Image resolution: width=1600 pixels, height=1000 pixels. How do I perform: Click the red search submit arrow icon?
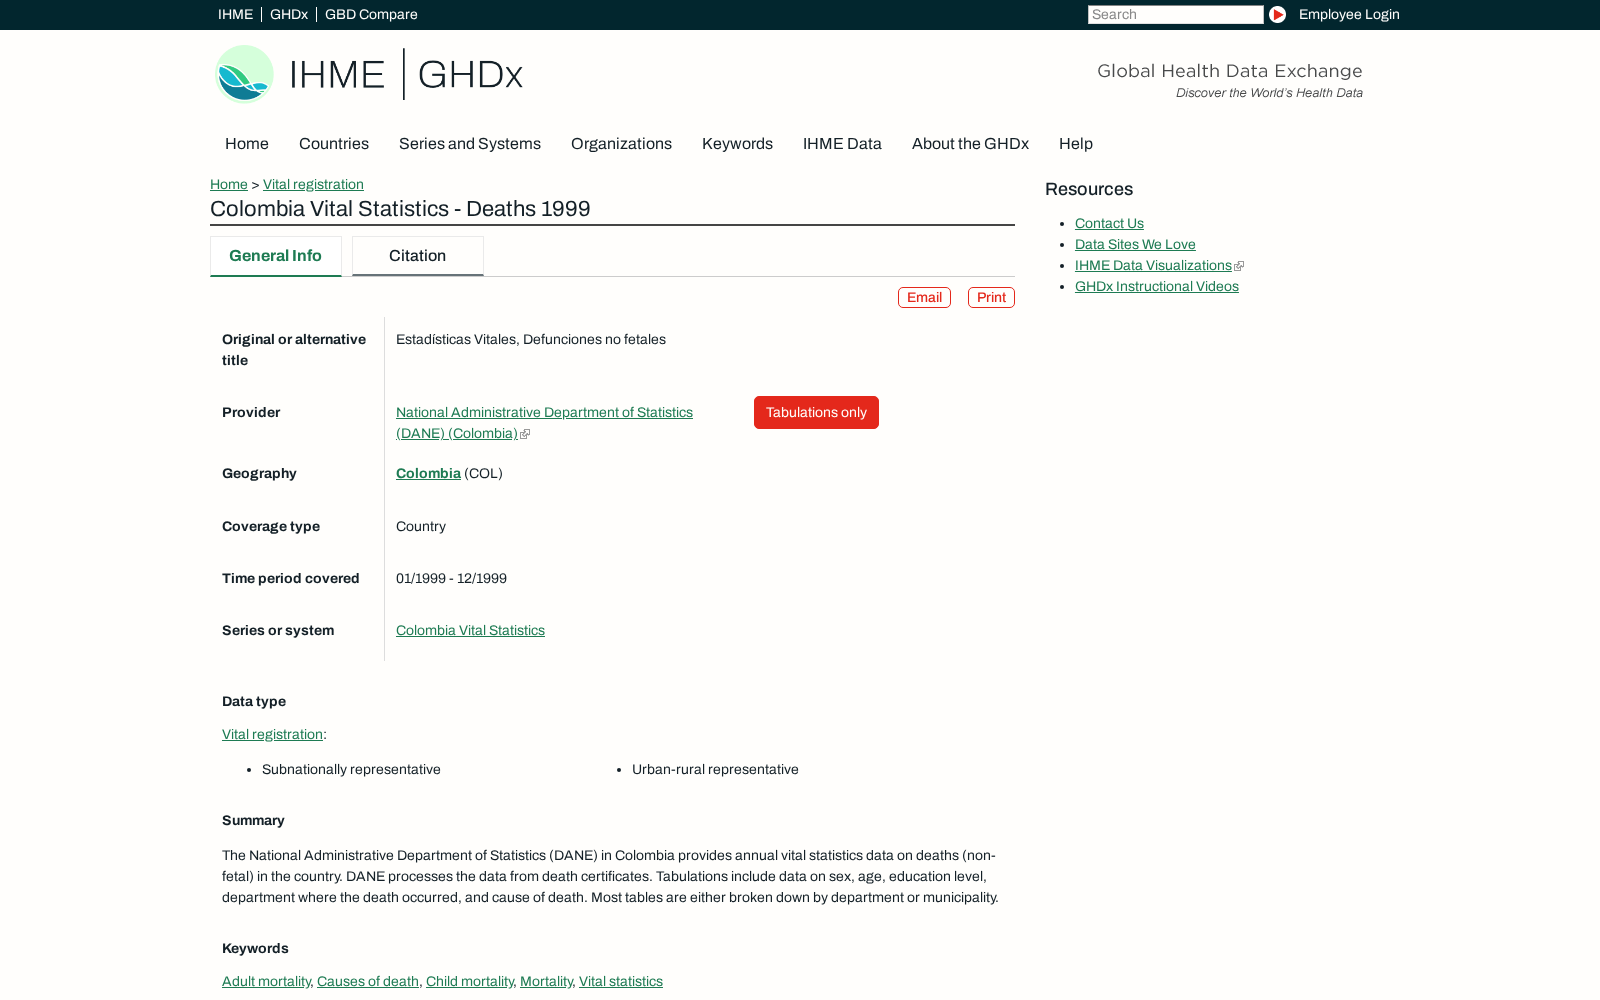1277,14
